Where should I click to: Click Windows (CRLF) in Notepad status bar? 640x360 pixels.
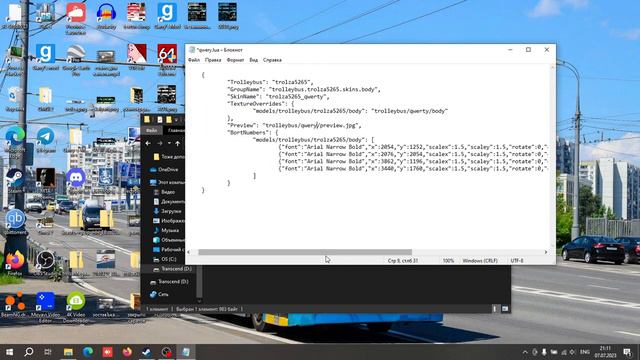coord(480,260)
